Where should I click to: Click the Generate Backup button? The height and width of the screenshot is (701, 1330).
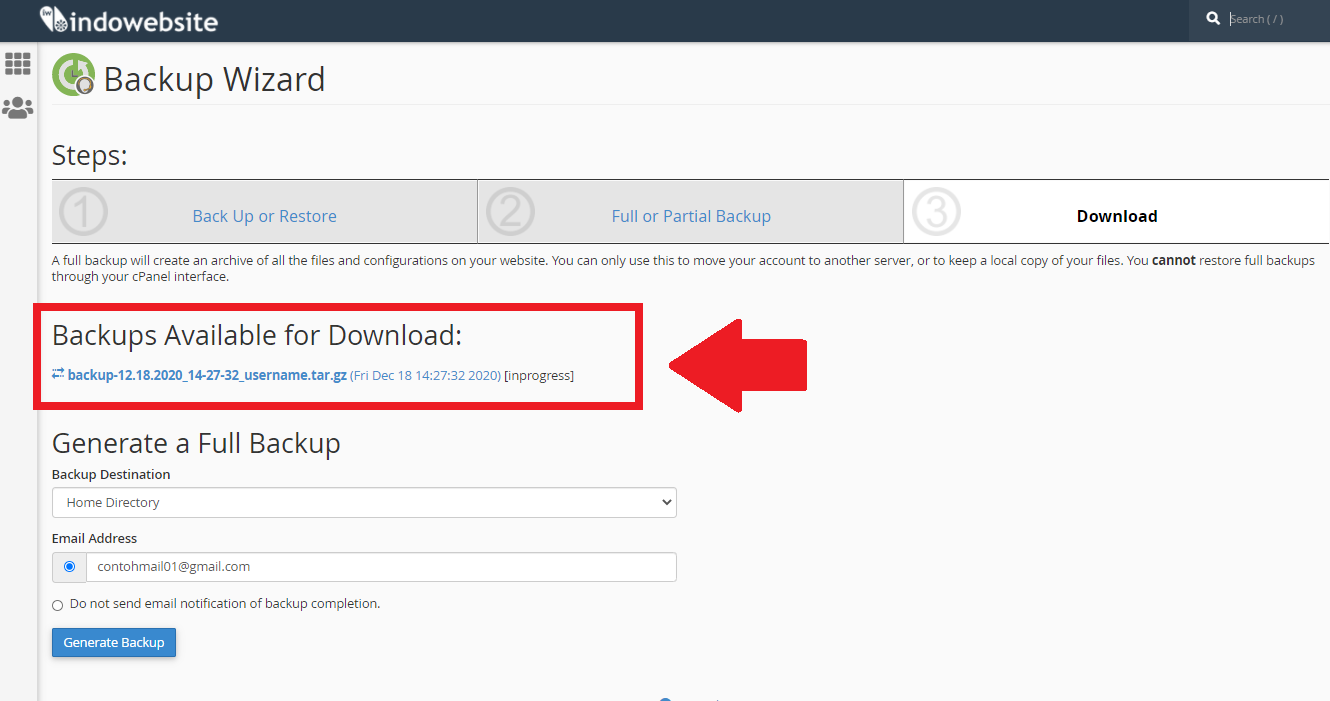(x=114, y=643)
